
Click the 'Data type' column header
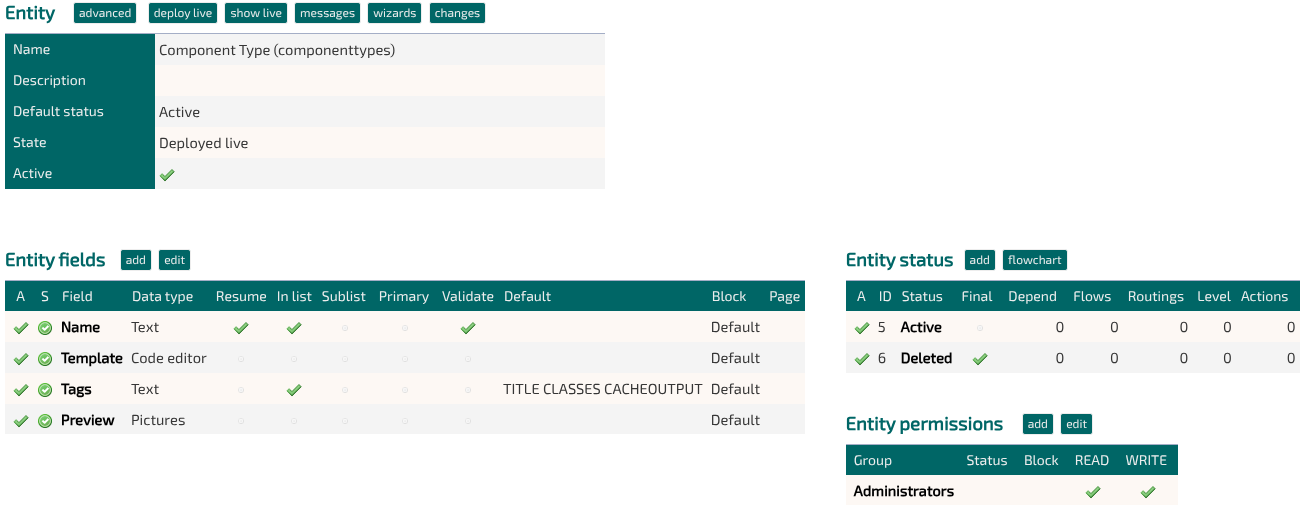pyautogui.click(x=163, y=296)
